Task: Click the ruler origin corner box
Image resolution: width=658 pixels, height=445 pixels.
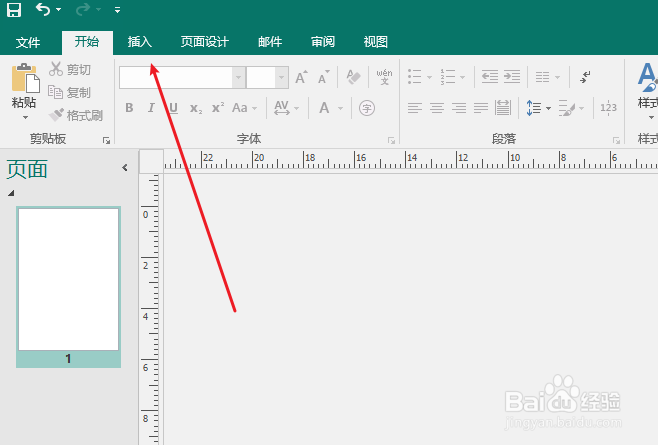Action: click(x=151, y=161)
